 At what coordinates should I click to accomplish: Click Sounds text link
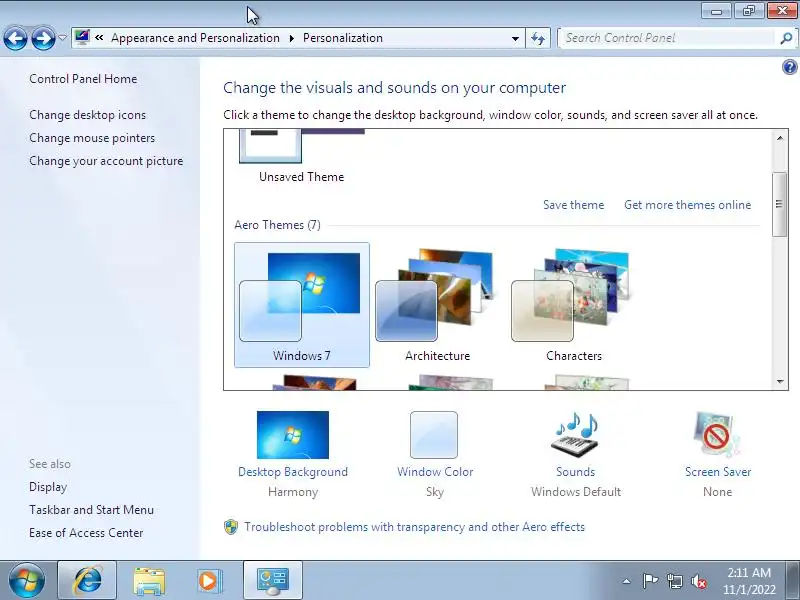576,472
